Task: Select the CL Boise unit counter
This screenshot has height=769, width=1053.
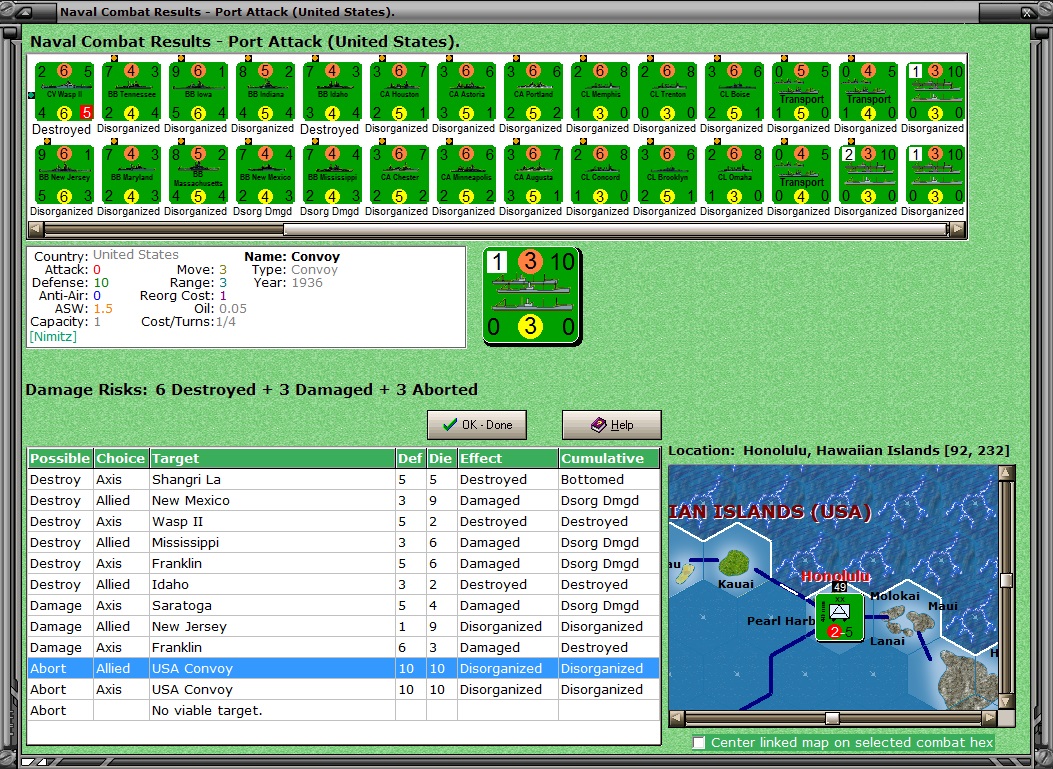Action: (735, 92)
